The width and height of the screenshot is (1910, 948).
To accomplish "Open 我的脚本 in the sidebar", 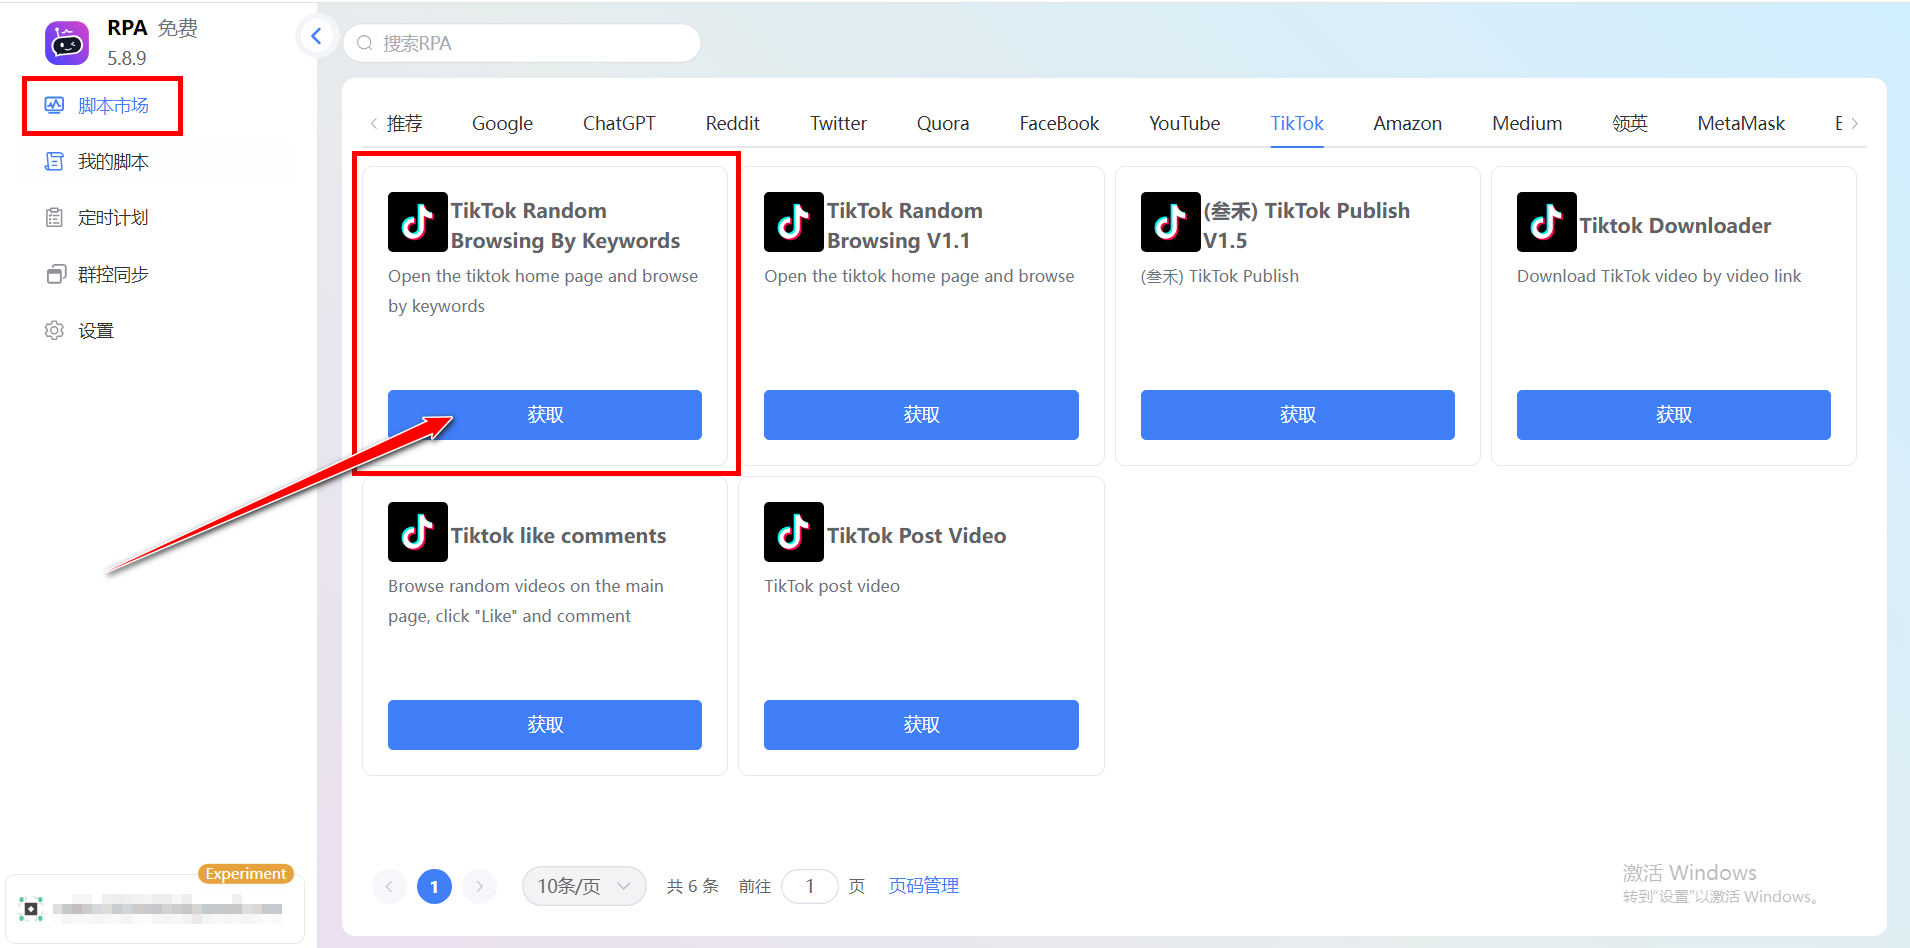I will point(113,161).
